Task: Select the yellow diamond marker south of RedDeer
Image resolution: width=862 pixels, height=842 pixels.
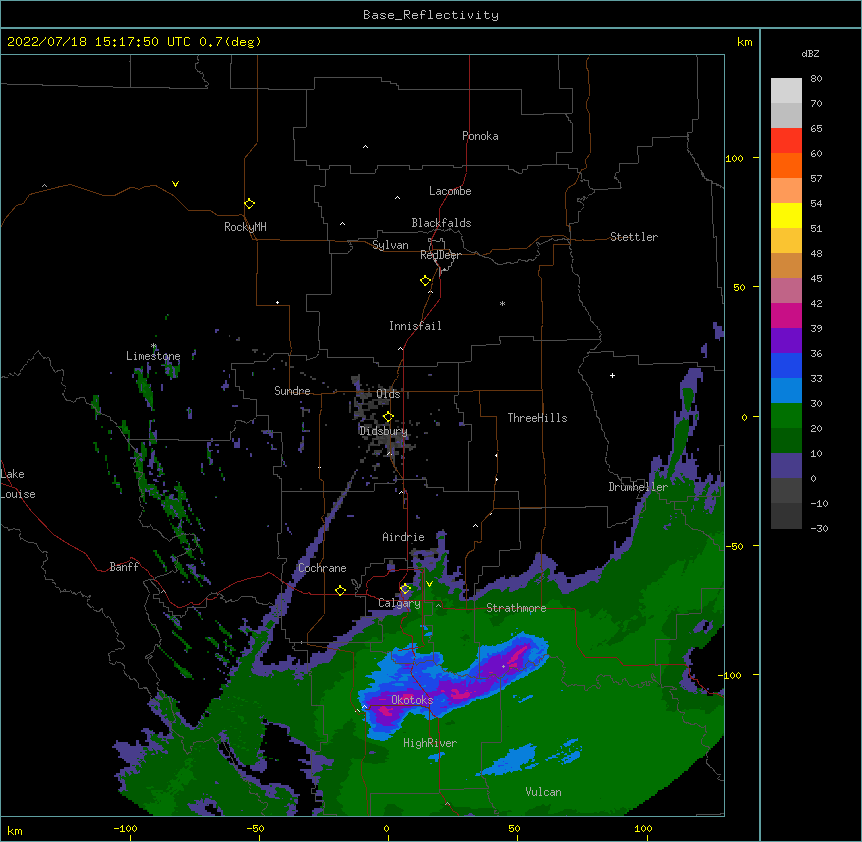Action: (426, 281)
